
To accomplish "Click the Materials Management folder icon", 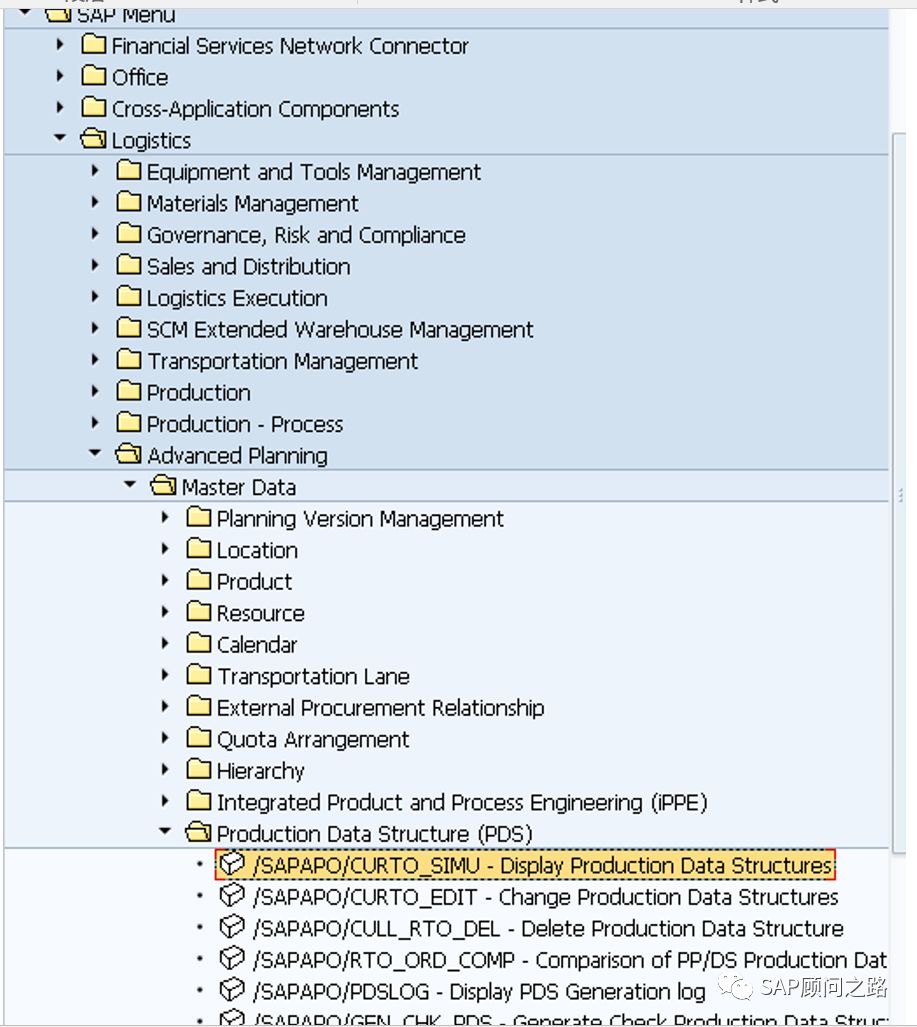I will [x=129, y=203].
